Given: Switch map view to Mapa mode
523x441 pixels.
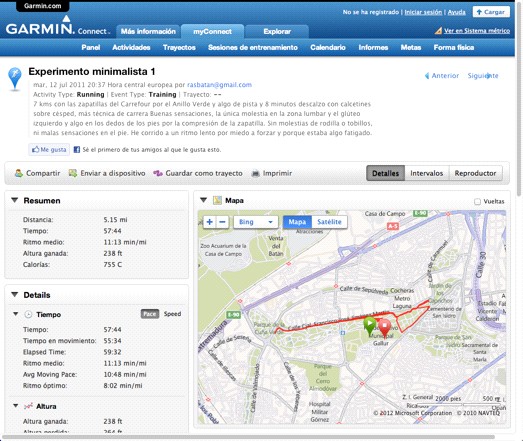Looking at the screenshot, I should tap(297, 222).
